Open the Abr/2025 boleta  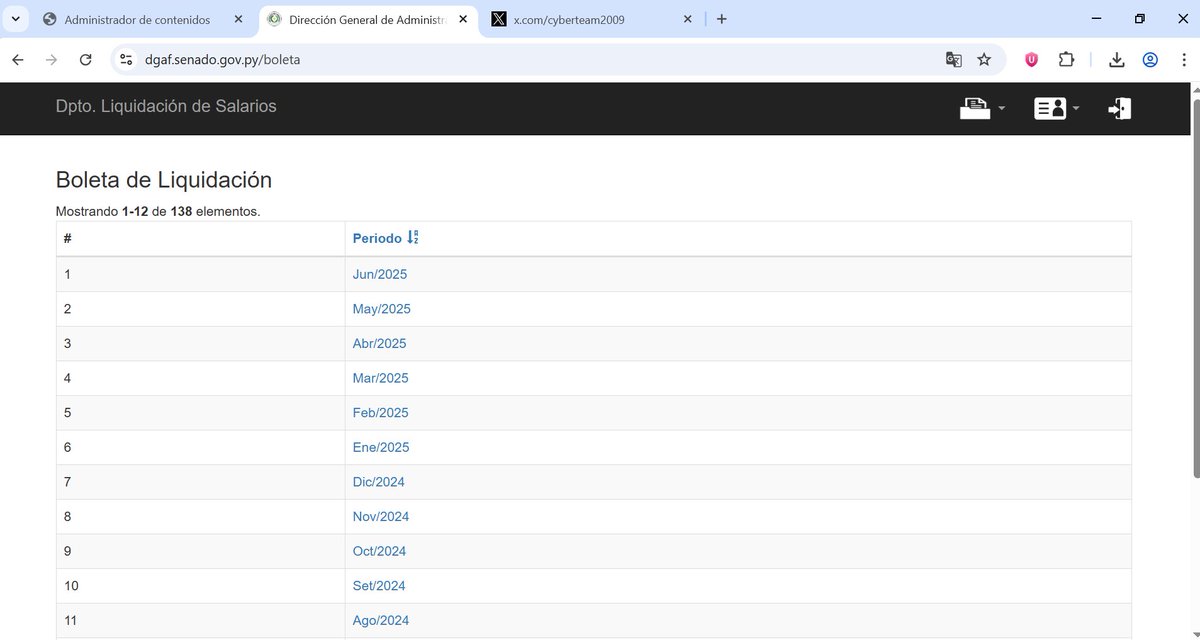click(x=380, y=343)
